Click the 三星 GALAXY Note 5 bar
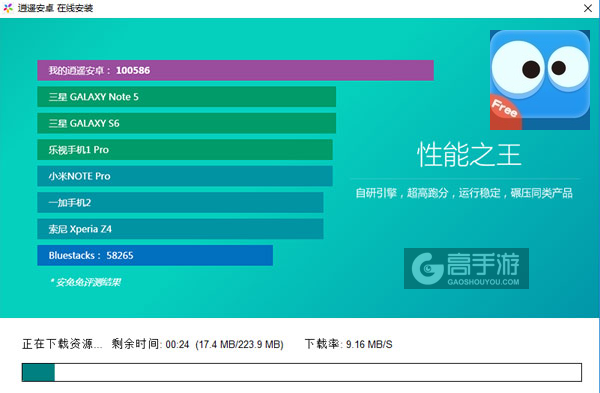 (187, 97)
